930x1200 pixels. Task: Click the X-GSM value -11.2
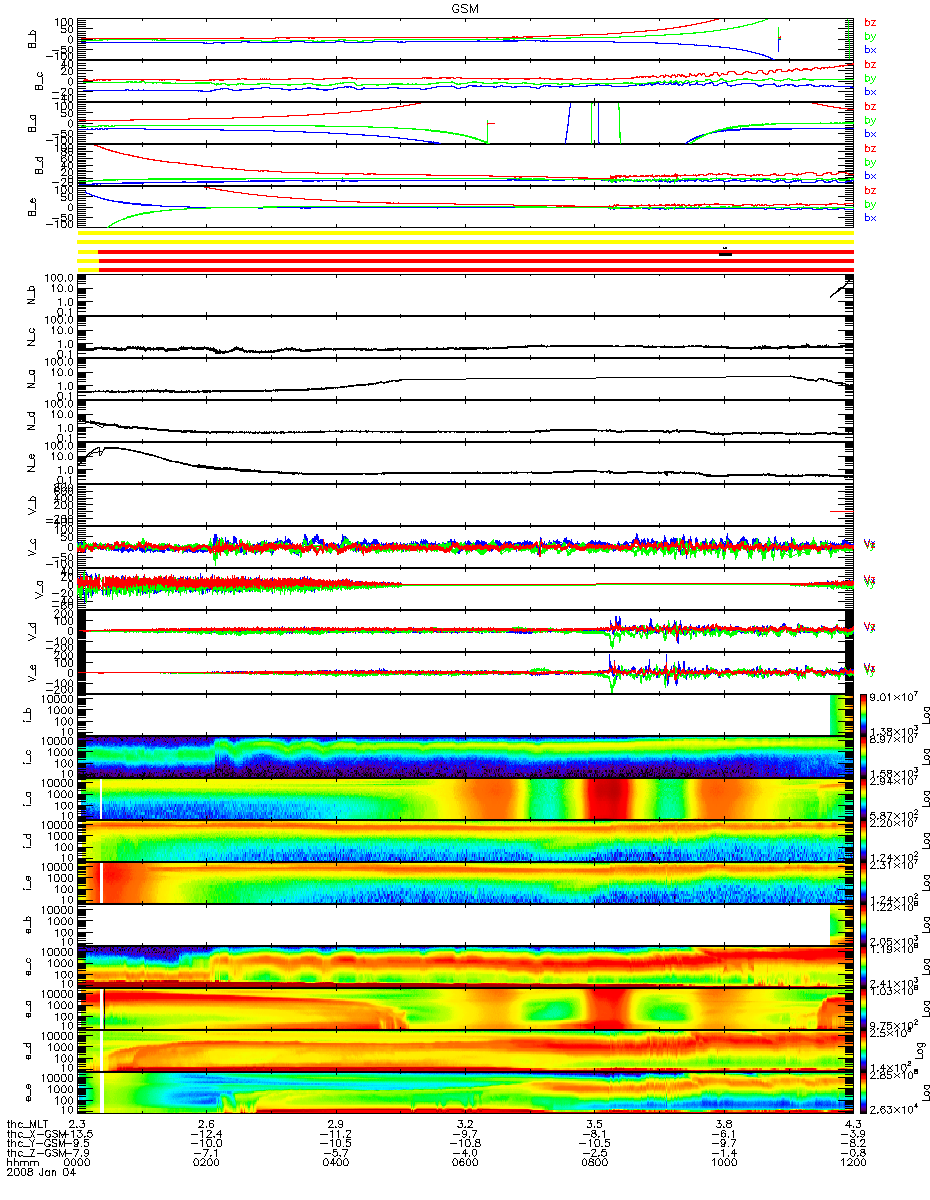coord(338,1135)
